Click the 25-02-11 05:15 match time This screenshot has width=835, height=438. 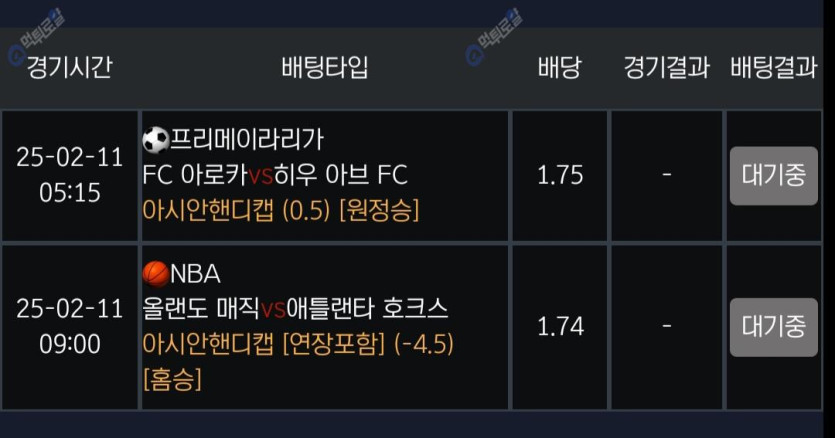point(69,175)
